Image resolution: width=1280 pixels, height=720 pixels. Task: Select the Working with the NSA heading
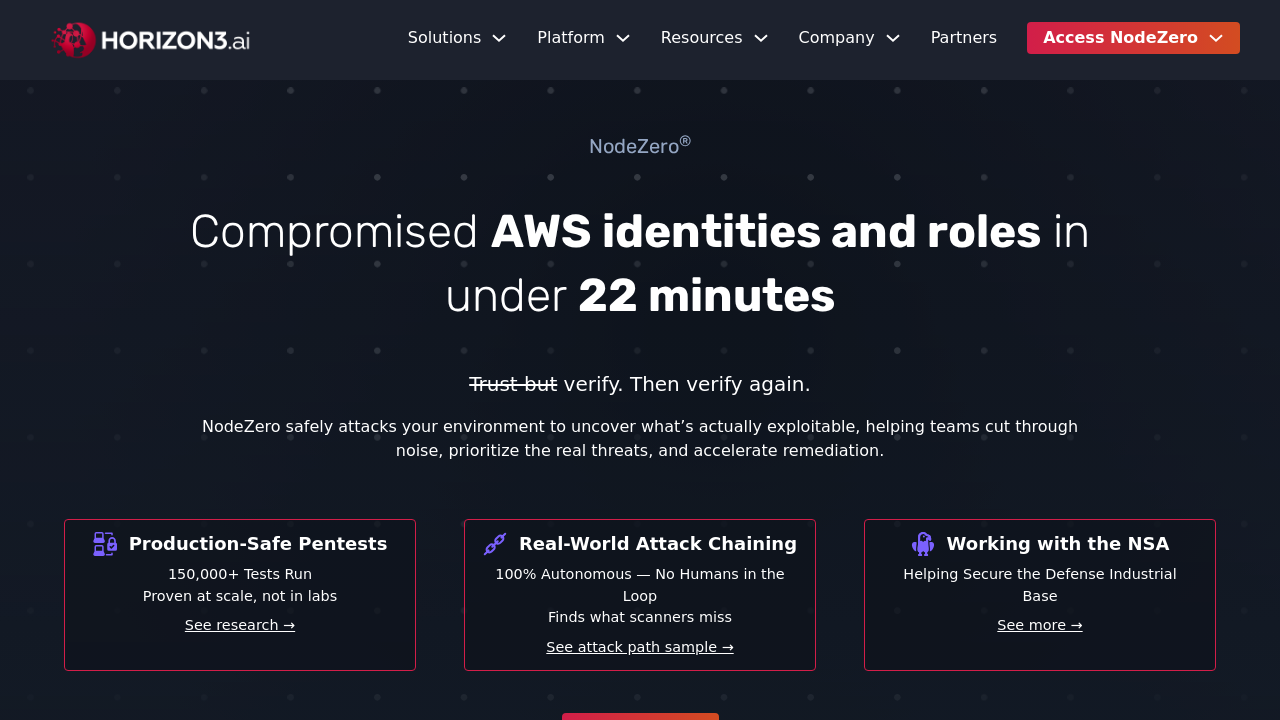point(1057,544)
